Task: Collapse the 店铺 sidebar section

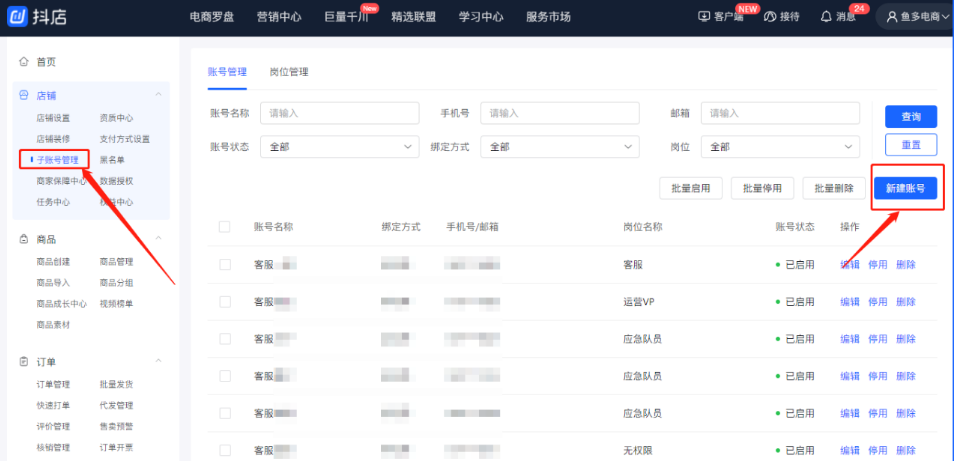Action: tap(158, 95)
